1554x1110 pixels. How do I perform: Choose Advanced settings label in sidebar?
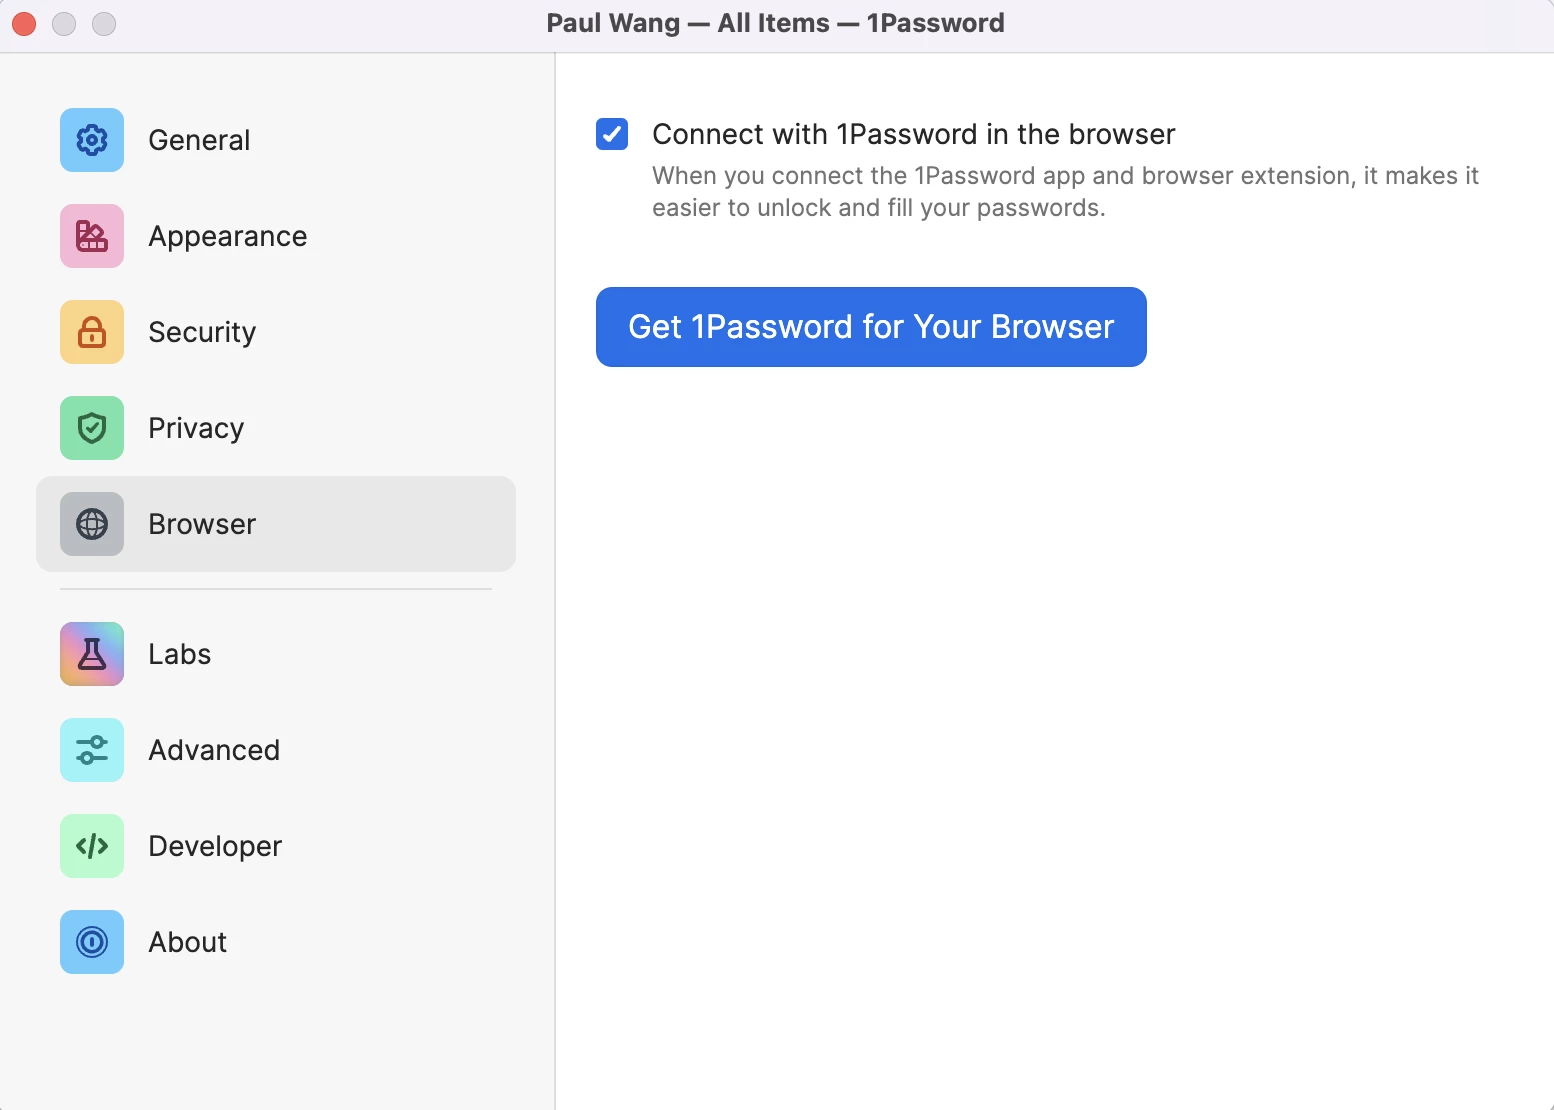coord(214,750)
